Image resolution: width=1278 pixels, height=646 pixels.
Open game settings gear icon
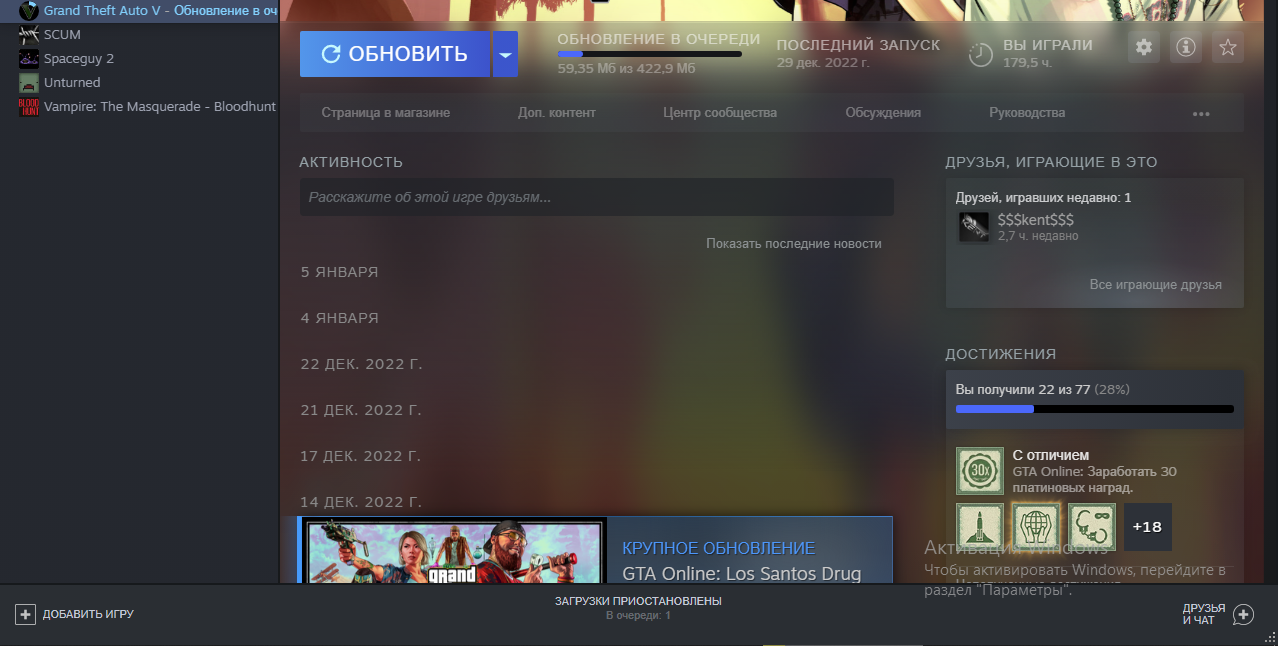pos(1144,47)
